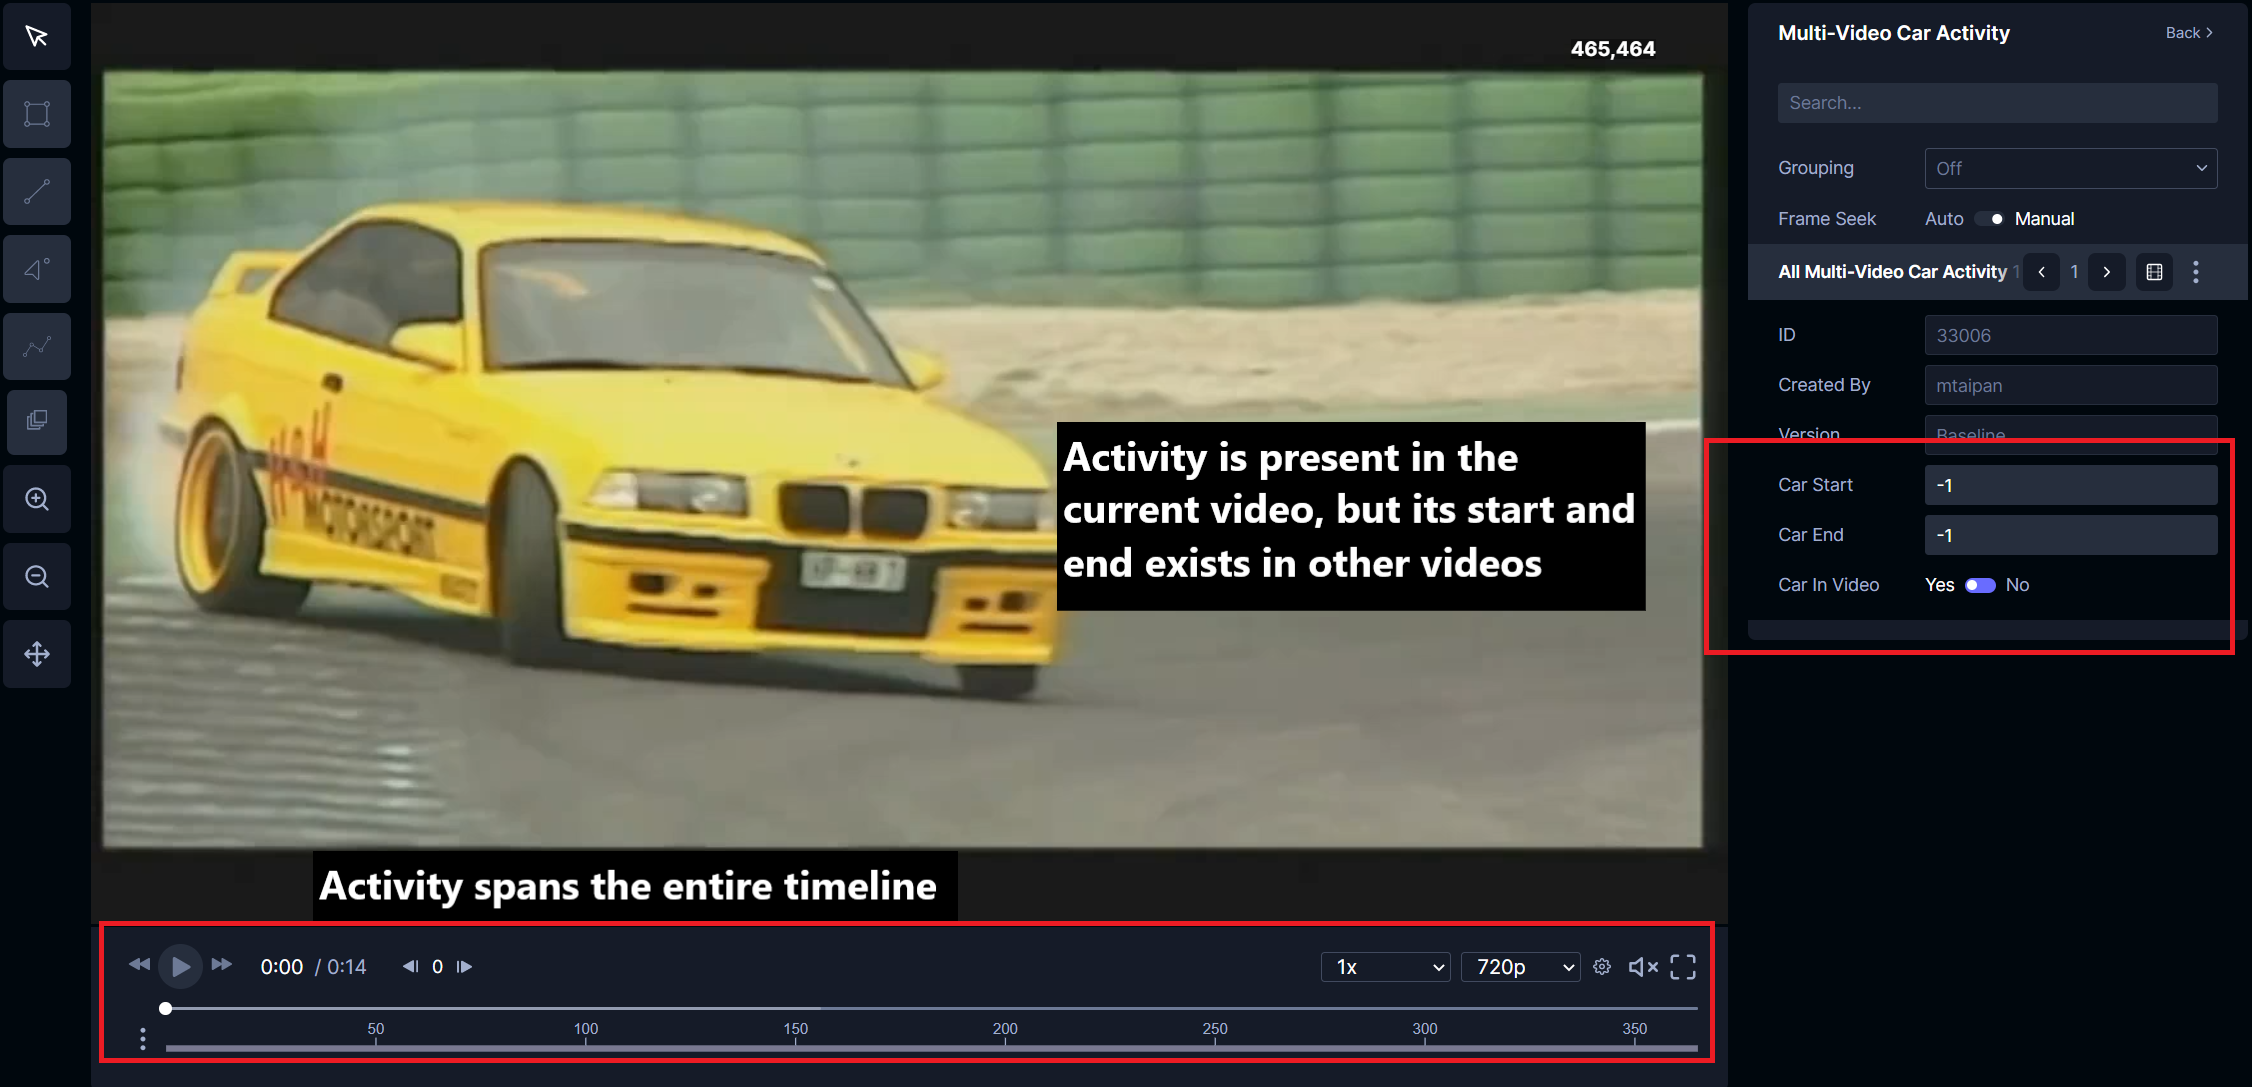Click the zoom in magnifier icon
This screenshot has width=2252, height=1087.
pos(37,499)
